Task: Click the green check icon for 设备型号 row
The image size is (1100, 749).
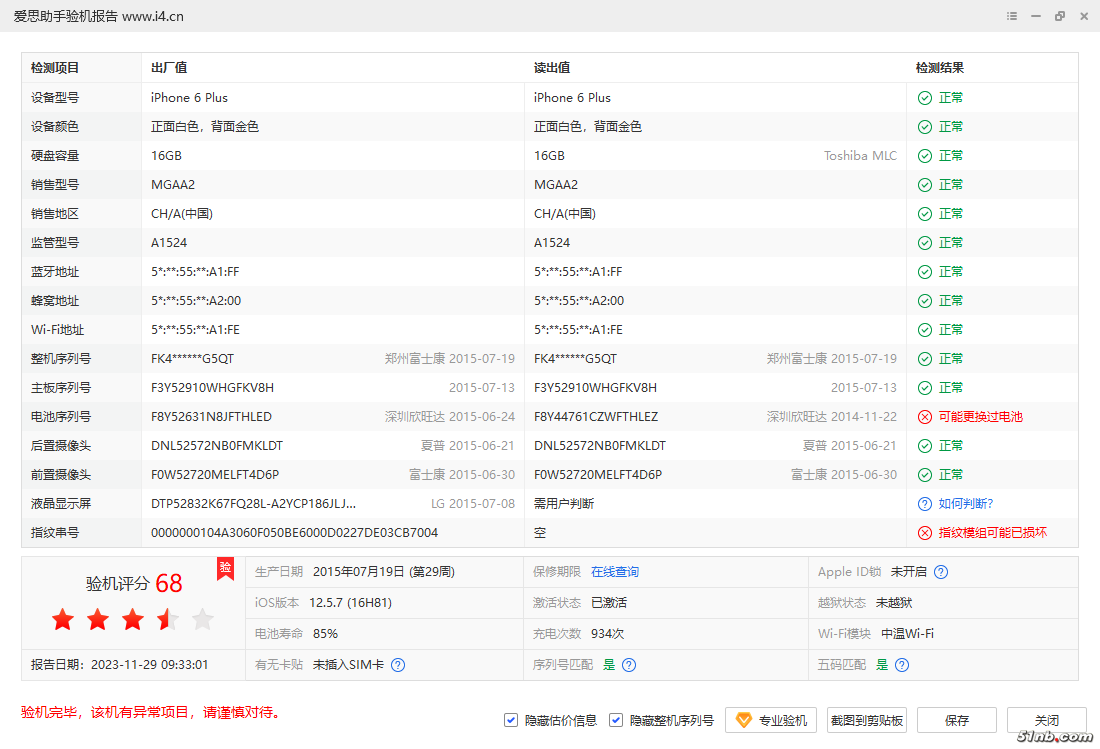Action: click(x=925, y=98)
